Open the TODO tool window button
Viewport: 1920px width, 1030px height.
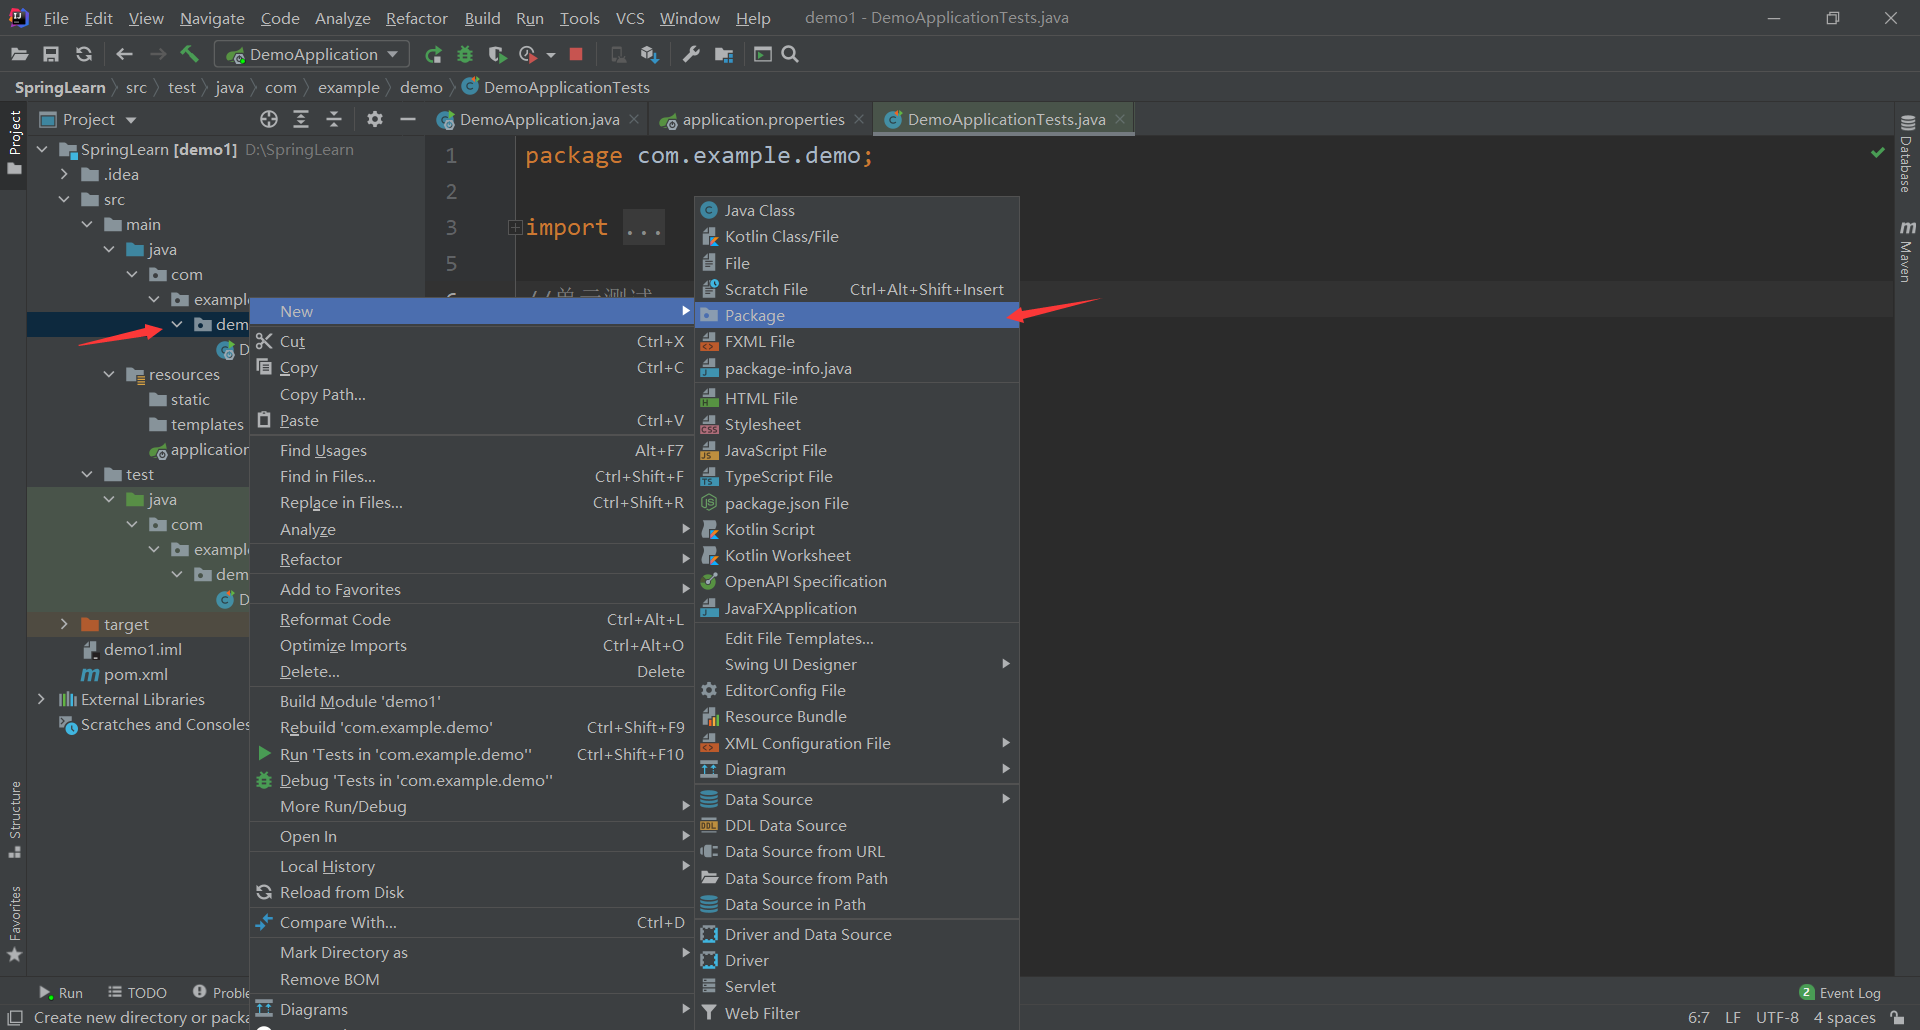tap(137, 992)
